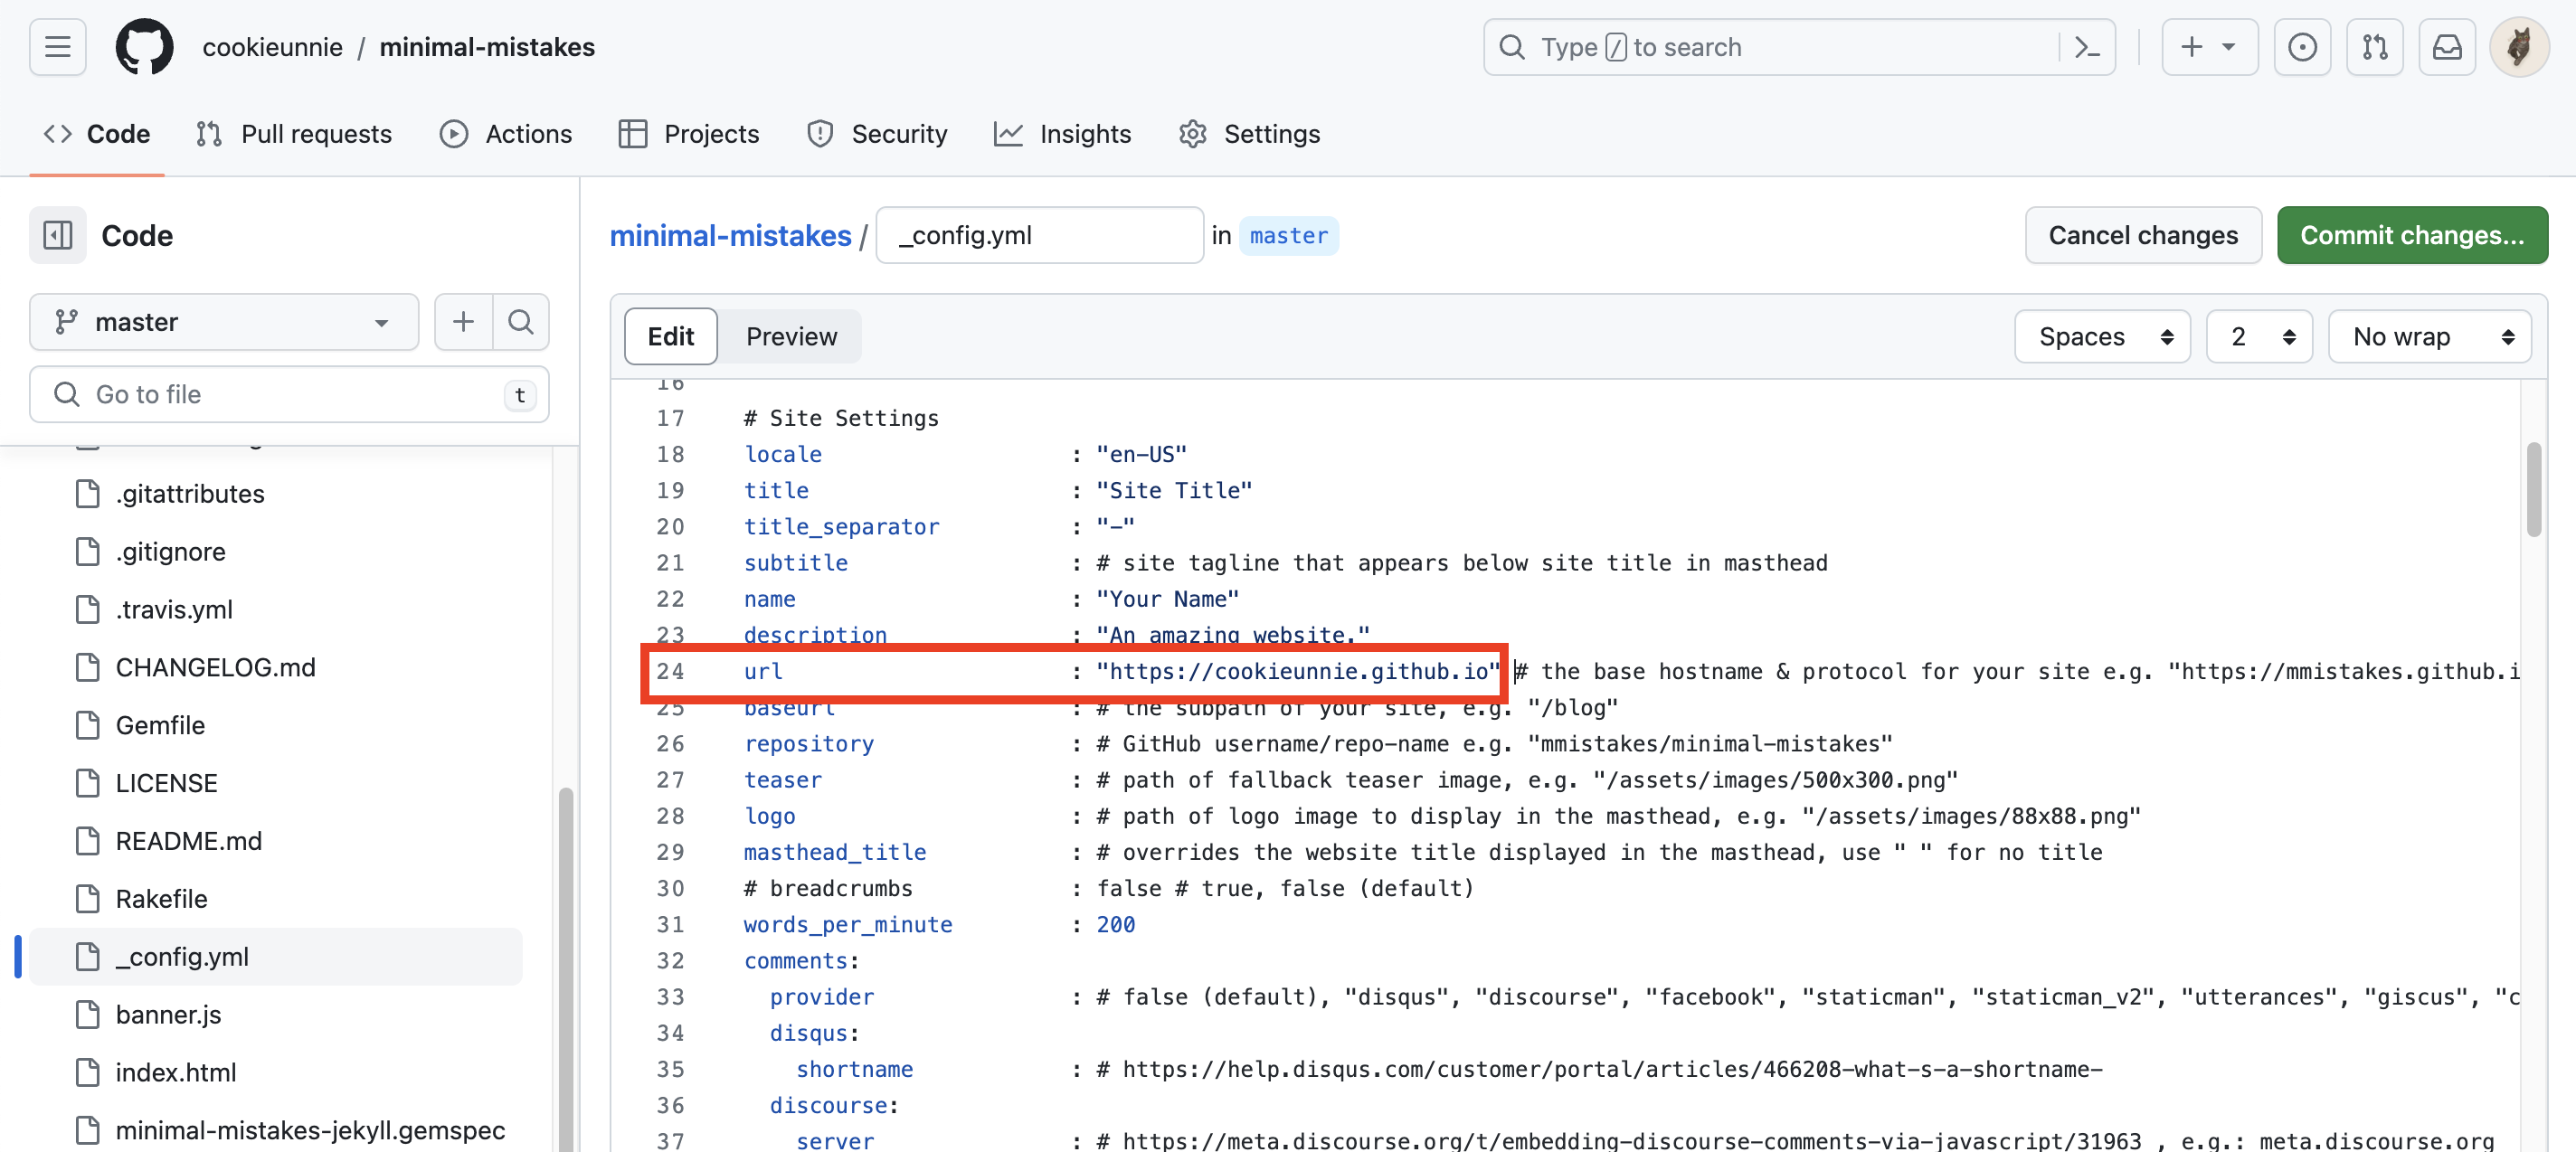
Task: Open the Spaces indent mode dropdown
Action: click(2102, 336)
